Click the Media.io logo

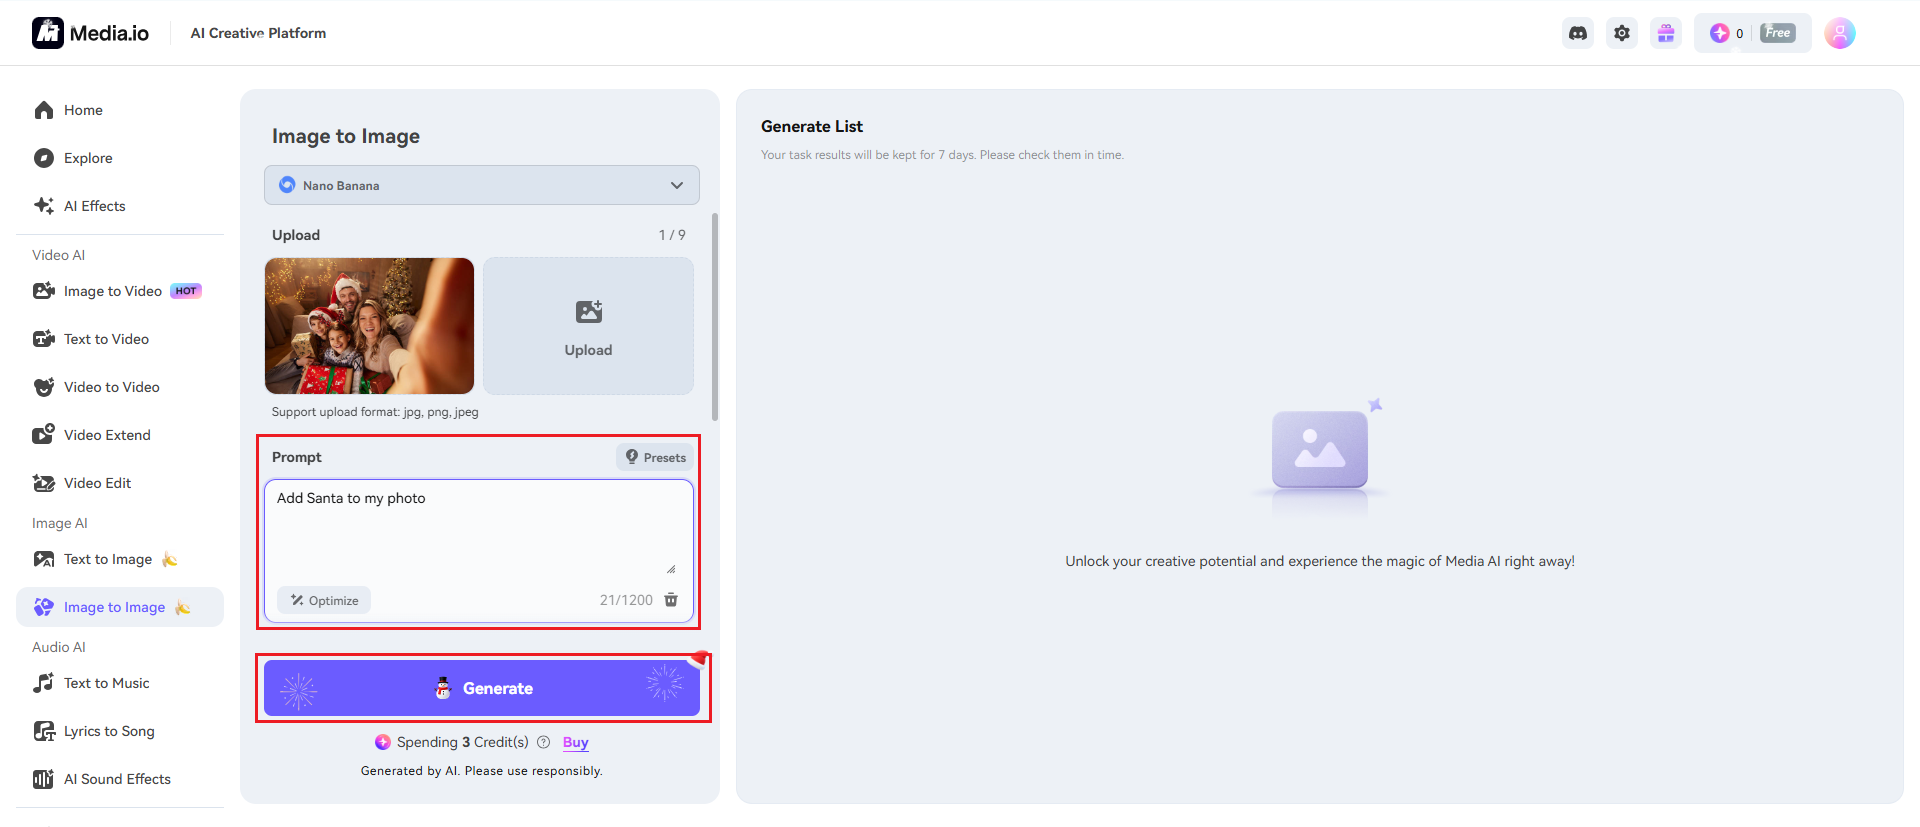[x=90, y=33]
